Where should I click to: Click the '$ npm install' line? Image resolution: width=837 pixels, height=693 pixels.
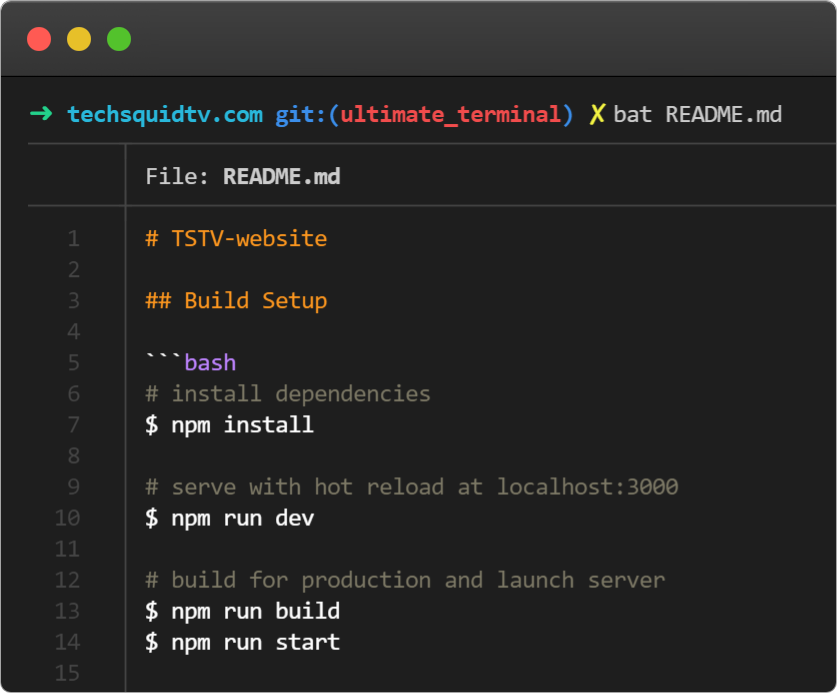pos(230,425)
